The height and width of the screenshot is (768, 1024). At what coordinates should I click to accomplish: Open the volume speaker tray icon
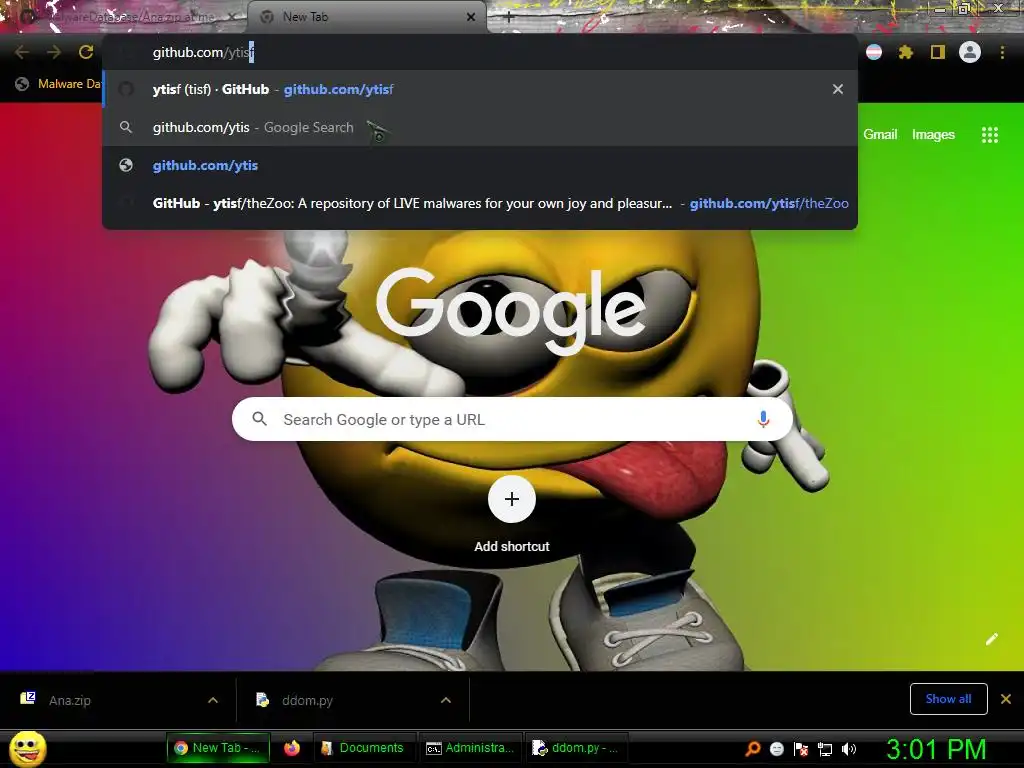pos(848,749)
